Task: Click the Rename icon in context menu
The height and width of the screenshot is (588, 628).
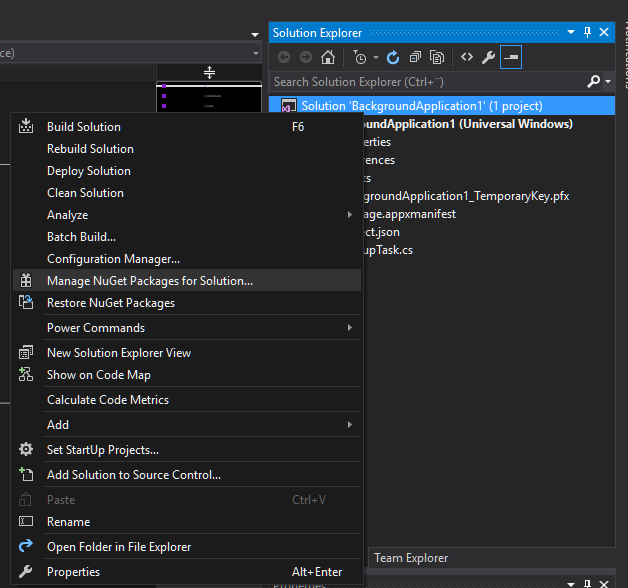Action: pos(26,522)
